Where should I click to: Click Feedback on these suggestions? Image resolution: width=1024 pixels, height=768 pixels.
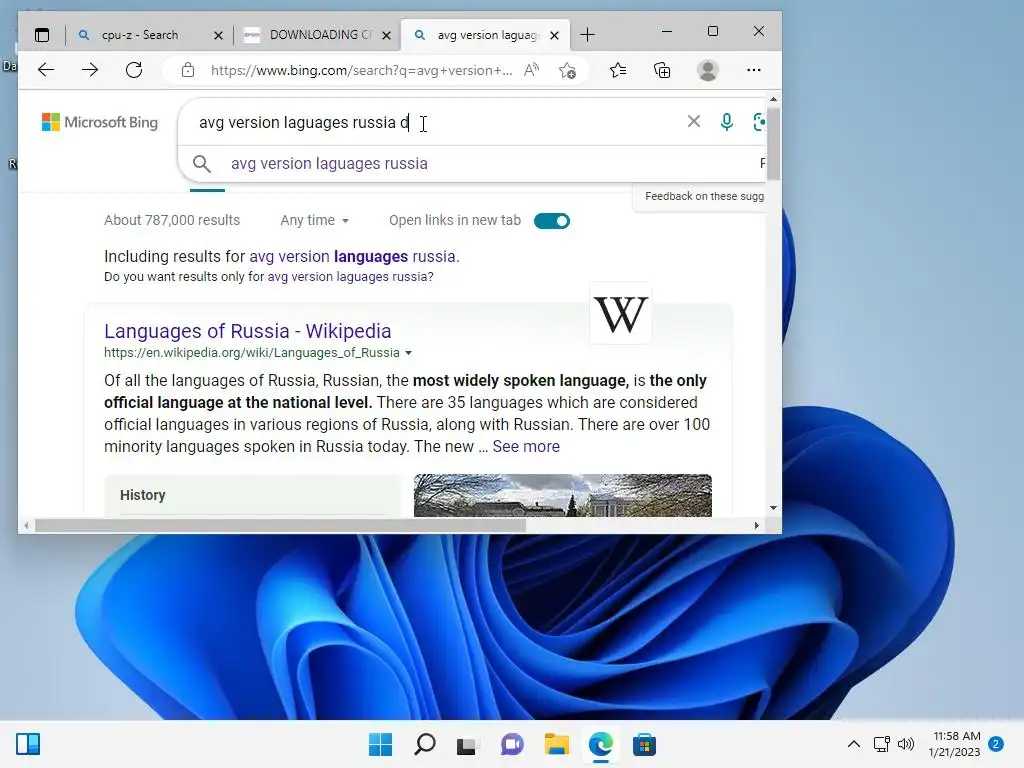704,197
